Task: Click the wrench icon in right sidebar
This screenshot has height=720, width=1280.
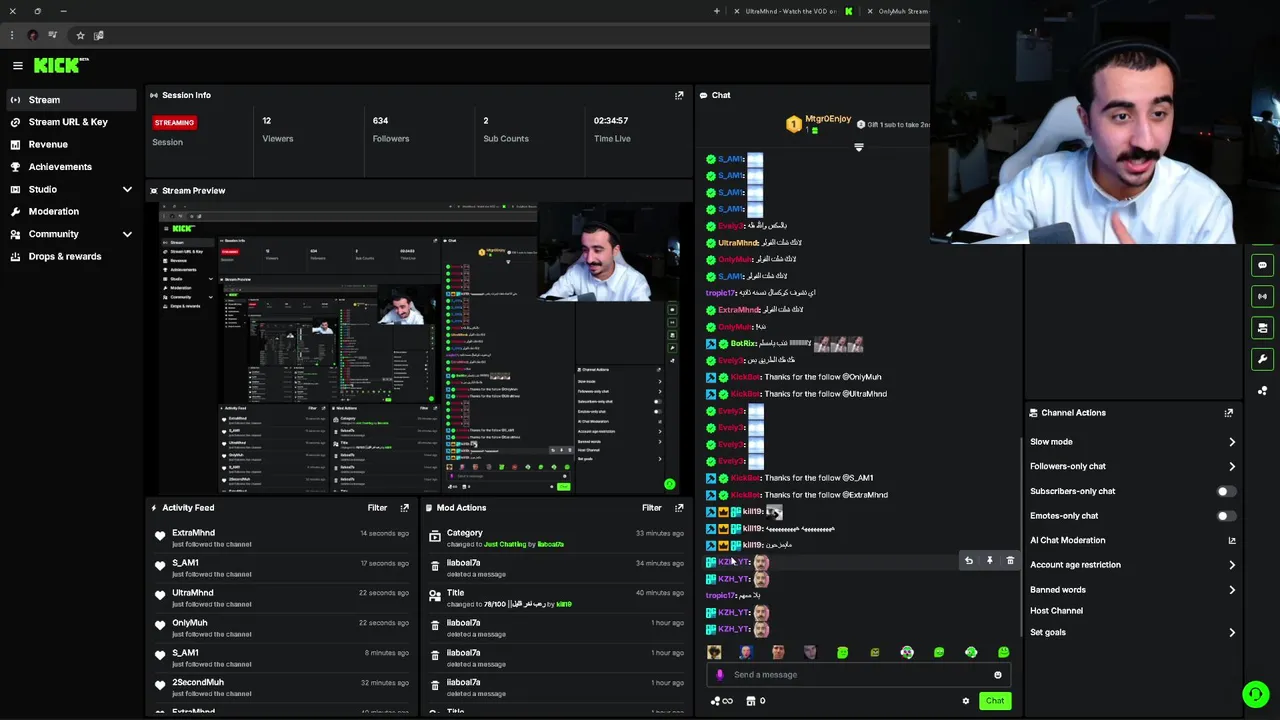Action: (x=1262, y=359)
